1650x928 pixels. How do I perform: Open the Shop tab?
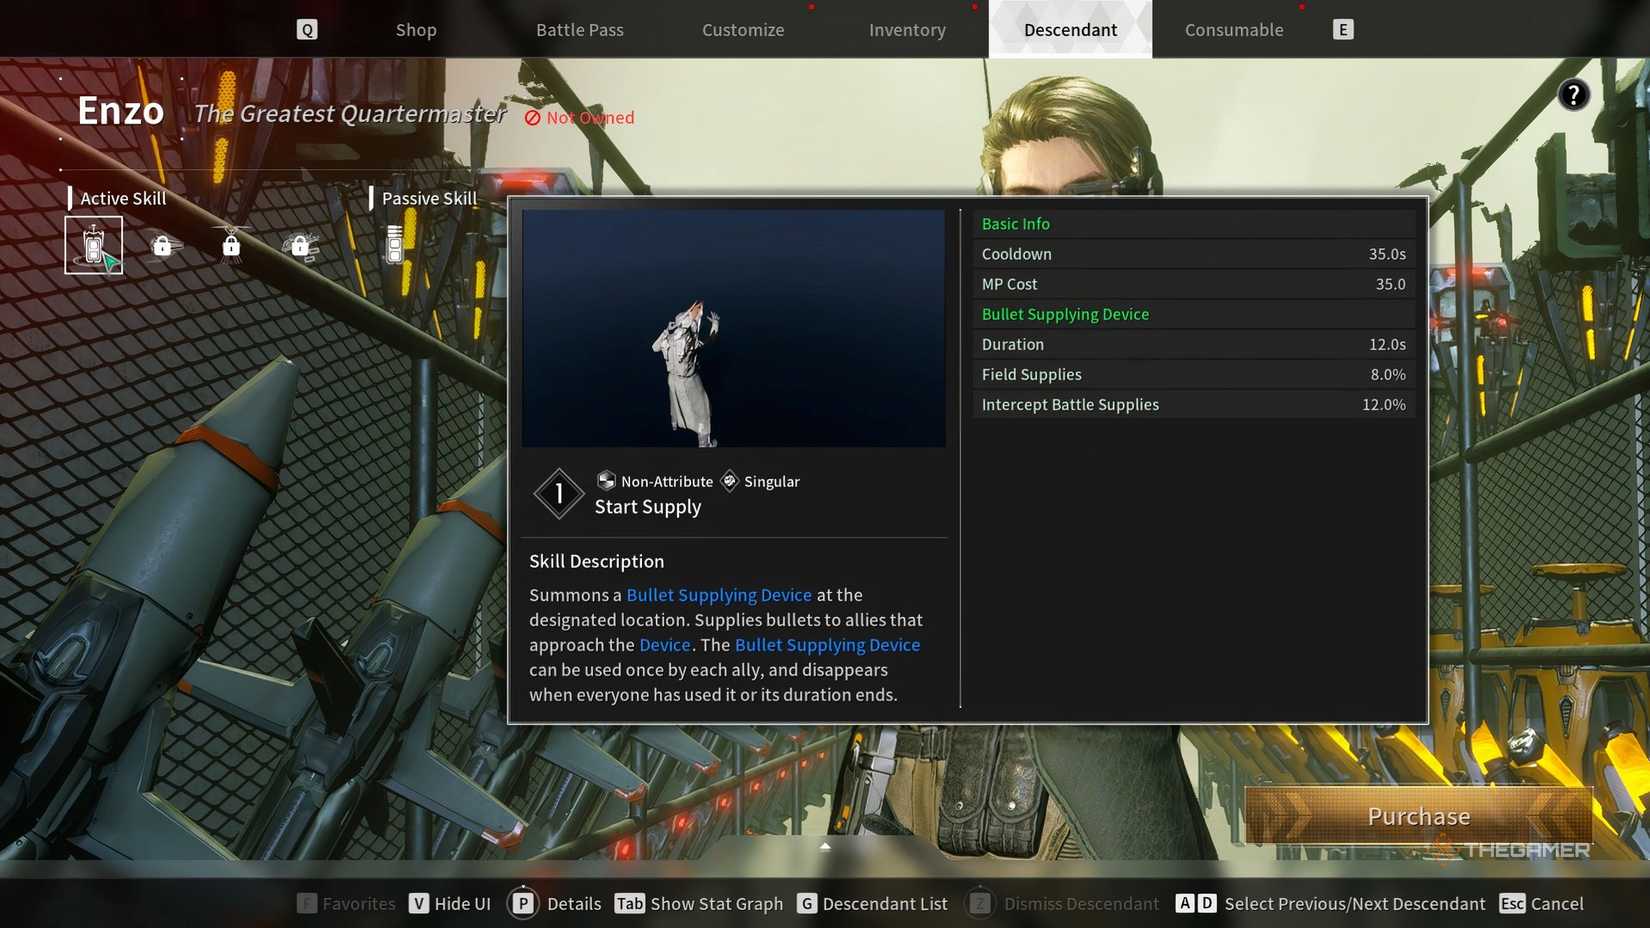416,30
